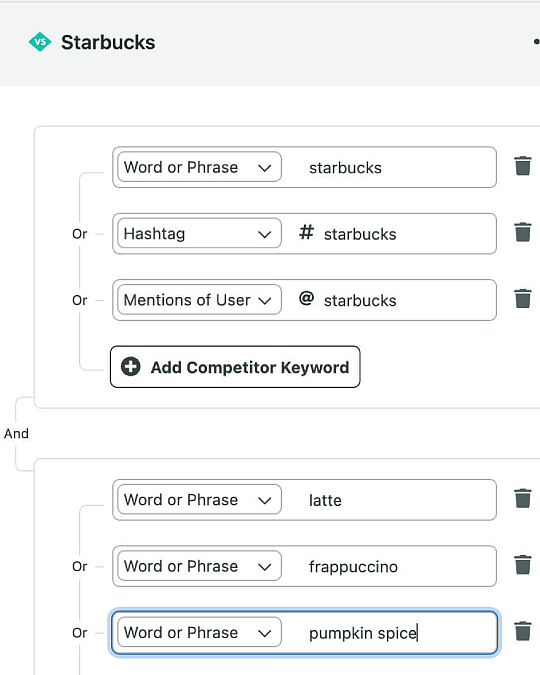Open the Hashtag type dropdown
The image size is (540, 675).
tap(199, 233)
